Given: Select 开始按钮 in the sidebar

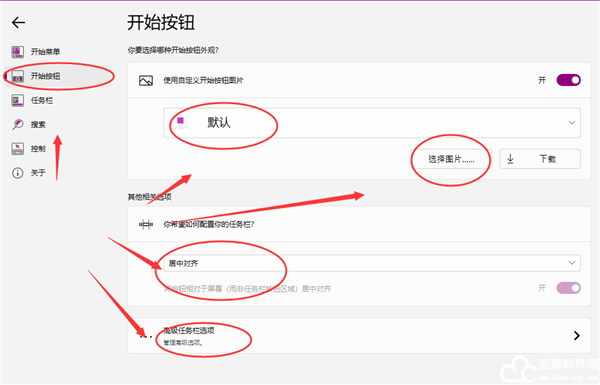Looking at the screenshot, I should coord(57,76).
